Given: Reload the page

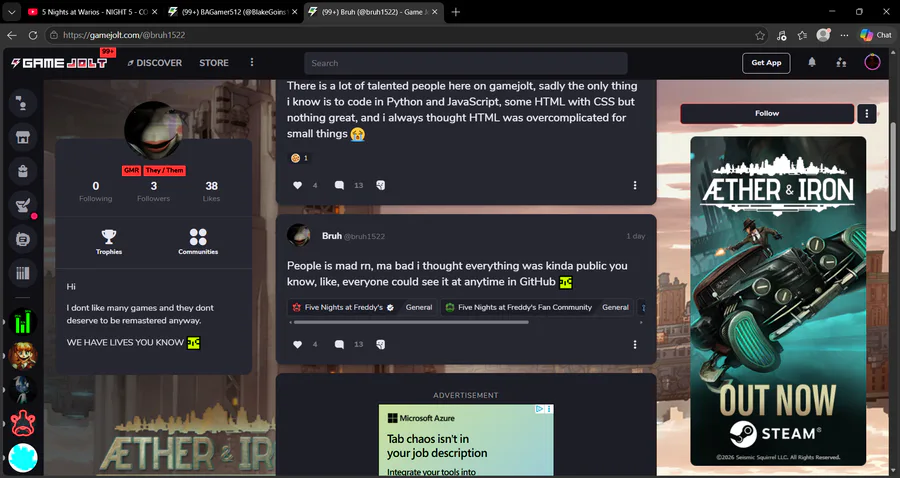Looking at the screenshot, I should point(33,35).
